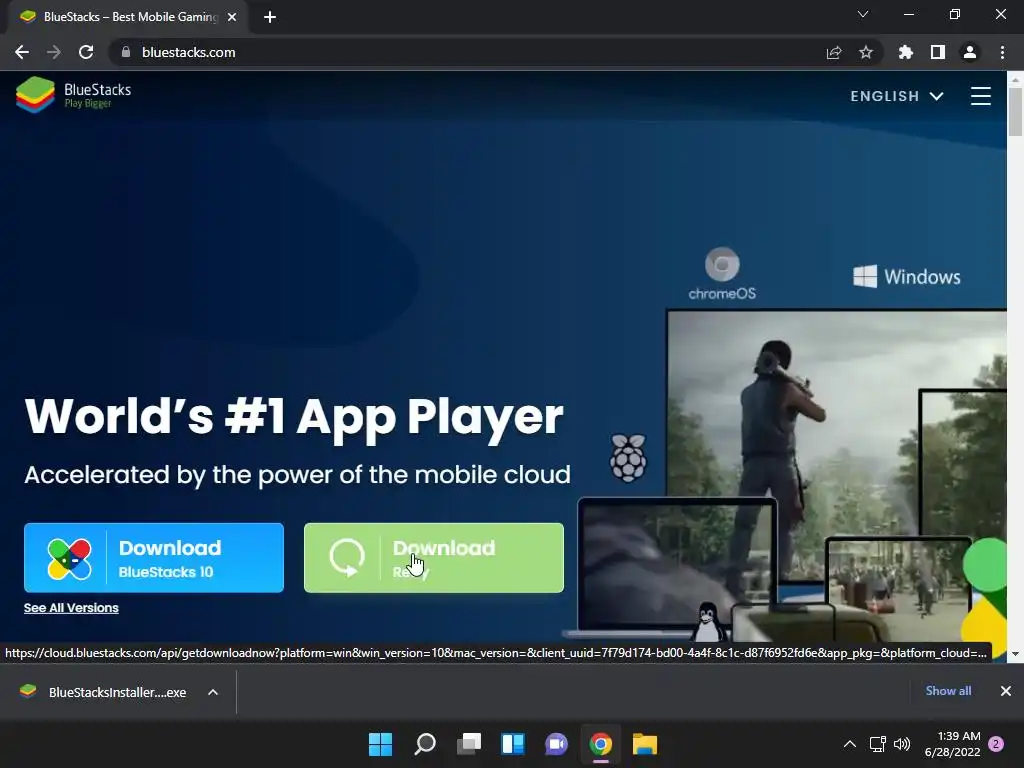Expand the ENGLISH language dropdown
Image resolution: width=1024 pixels, height=768 pixels.
click(x=896, y=96)
